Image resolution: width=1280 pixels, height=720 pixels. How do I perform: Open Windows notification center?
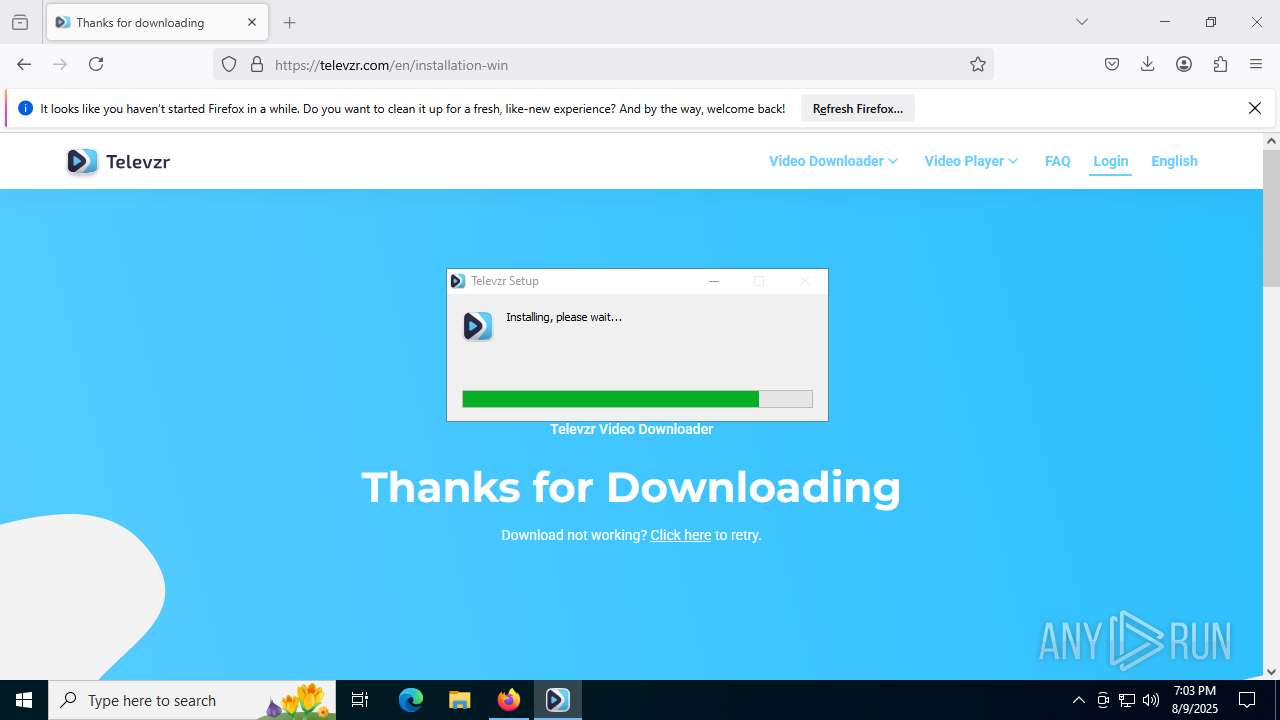[1247, 700]
